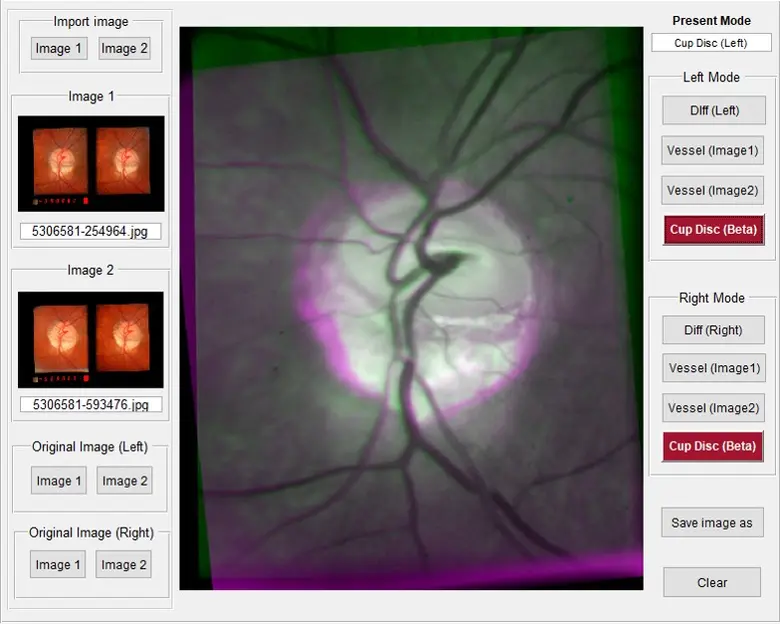Choose Vessel (Image1) under Right Mode

point(713,368)
